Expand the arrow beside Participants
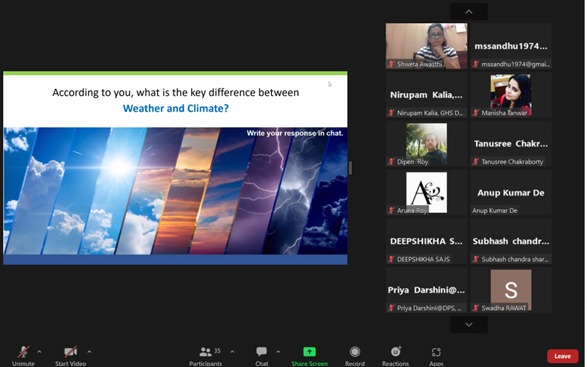This screenshot has width=587, height=367. coord(232,352)
